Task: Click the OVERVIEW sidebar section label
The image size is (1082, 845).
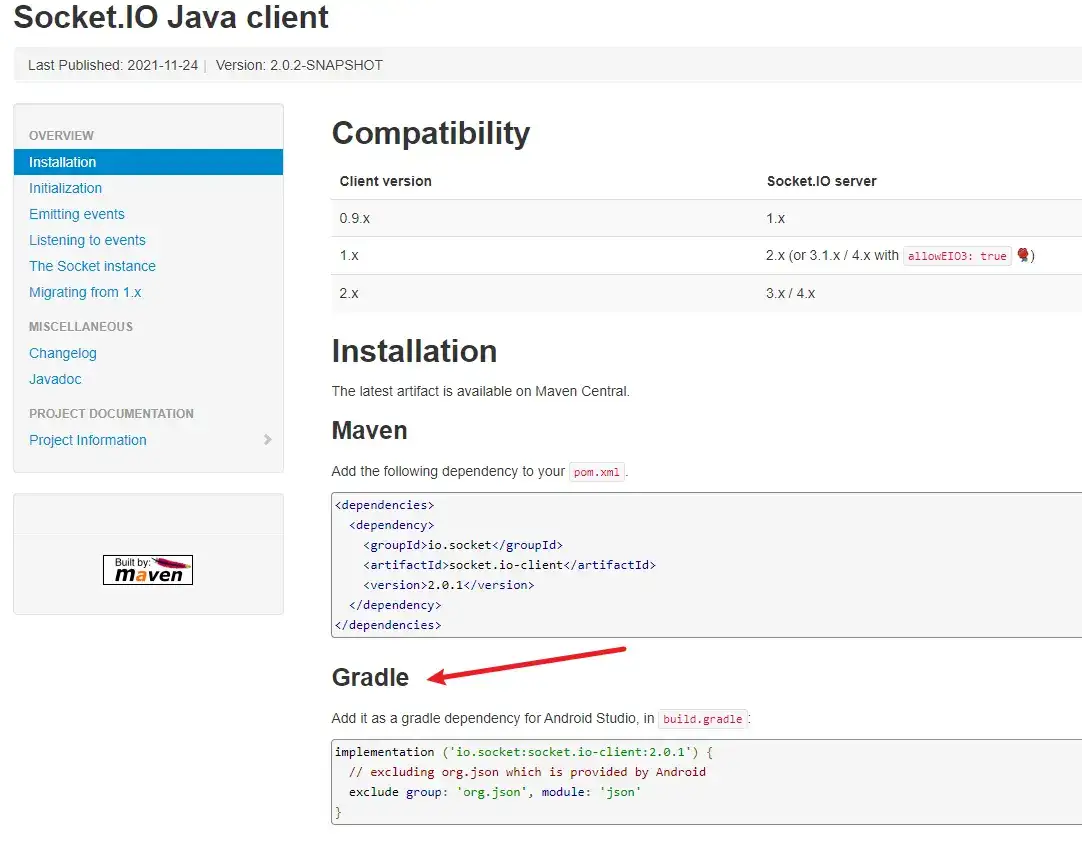Action: point(61,136)
